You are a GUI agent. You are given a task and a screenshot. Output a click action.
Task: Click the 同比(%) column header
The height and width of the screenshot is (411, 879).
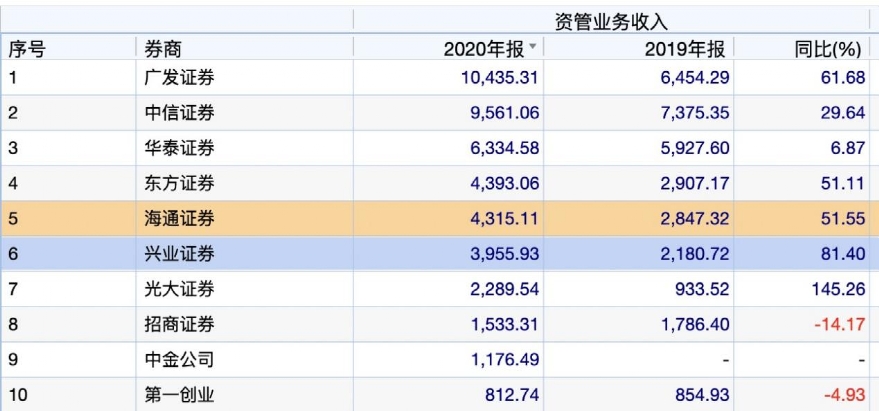(828, 49)
